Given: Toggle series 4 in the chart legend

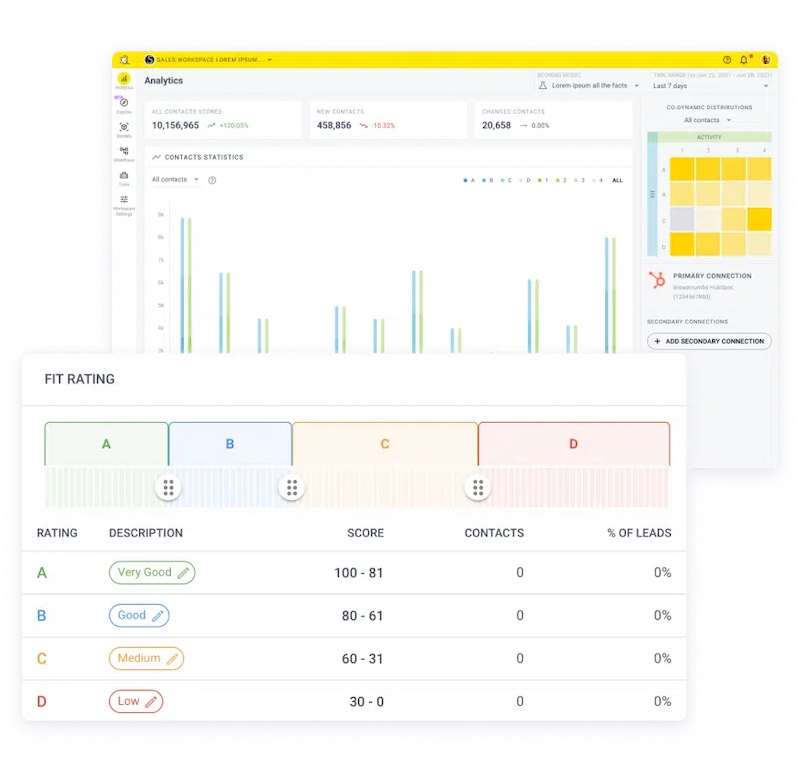Looking at the screenshot, I should 598,180.
